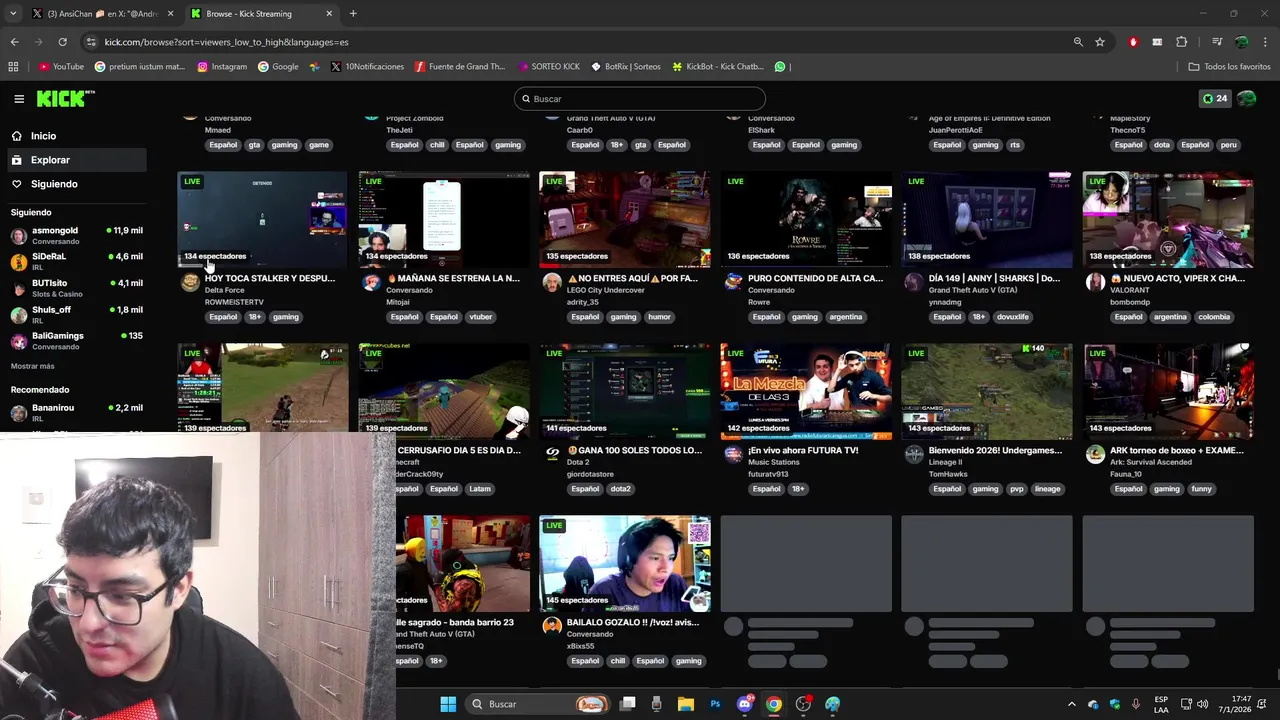Open the green 24 points badge
Image resolution: width=1280 pixels, height=720 pixels.
click(1215, 99)
